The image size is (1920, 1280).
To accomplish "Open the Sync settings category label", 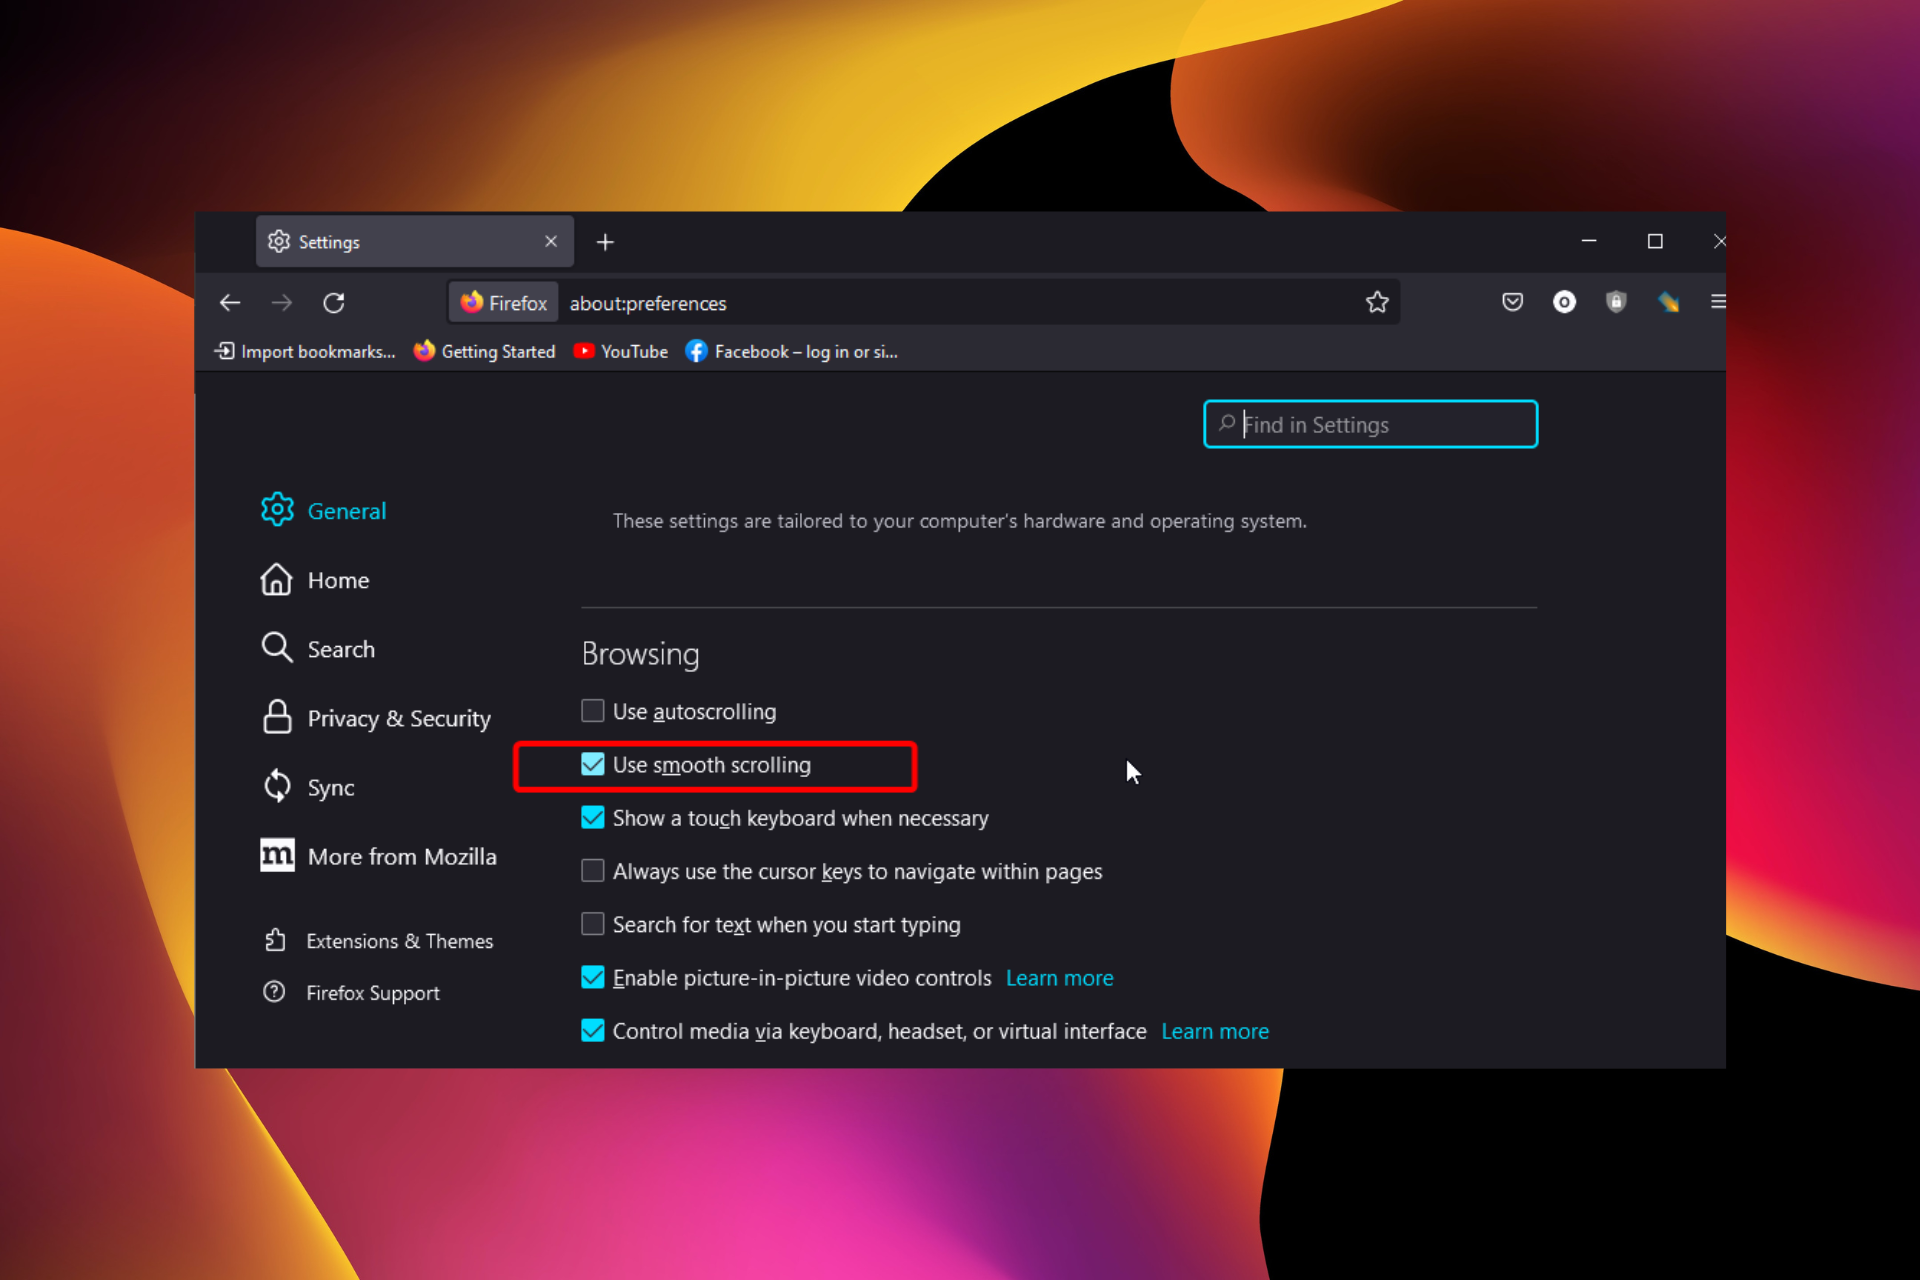I will [x=331, y=788].
